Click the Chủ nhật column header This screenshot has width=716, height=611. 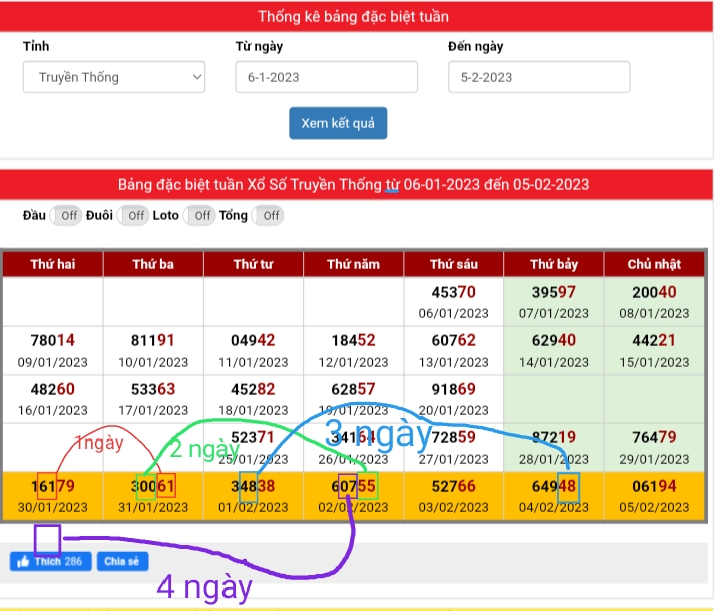tap(654, 264)
